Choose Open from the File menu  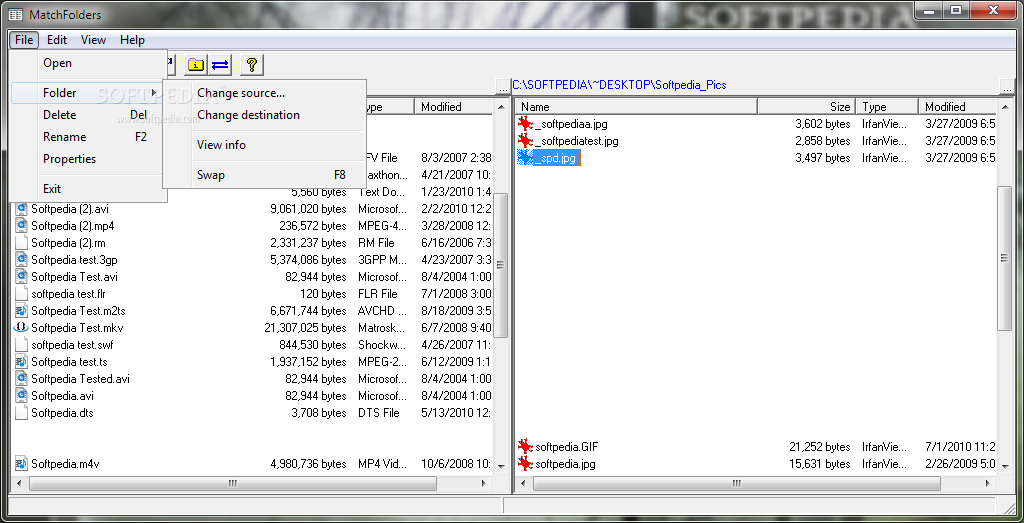pyautogui.click(x=89, y=63)
